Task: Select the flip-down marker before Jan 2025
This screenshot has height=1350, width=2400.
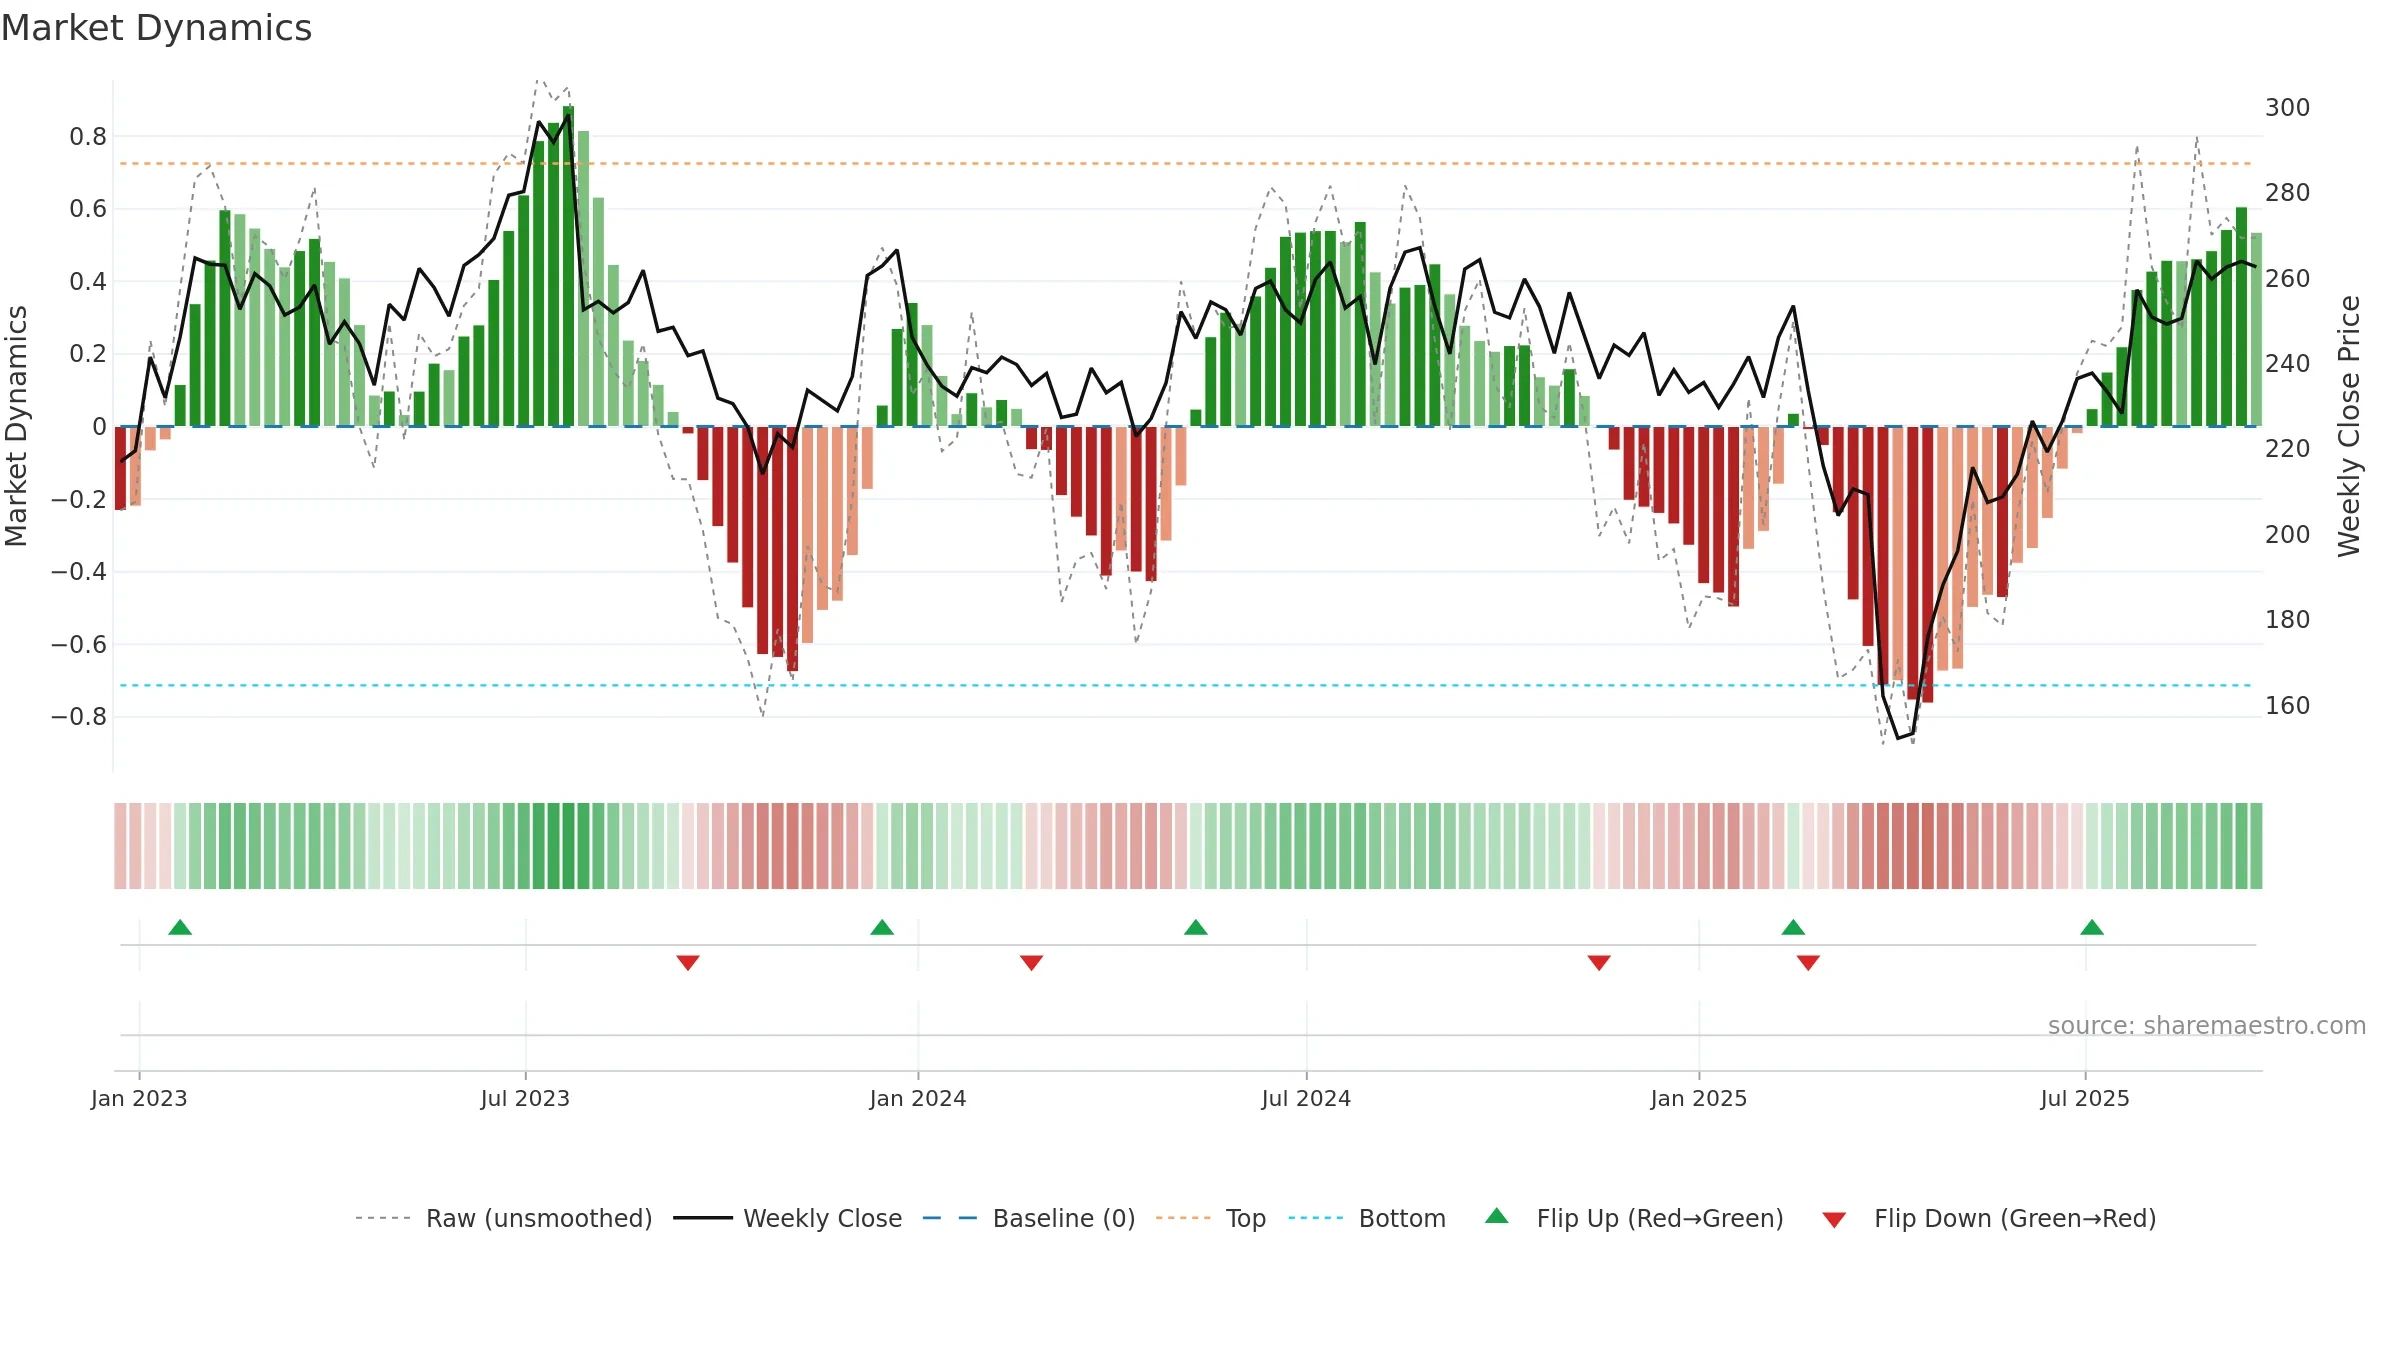Action: click(1599, 963)
